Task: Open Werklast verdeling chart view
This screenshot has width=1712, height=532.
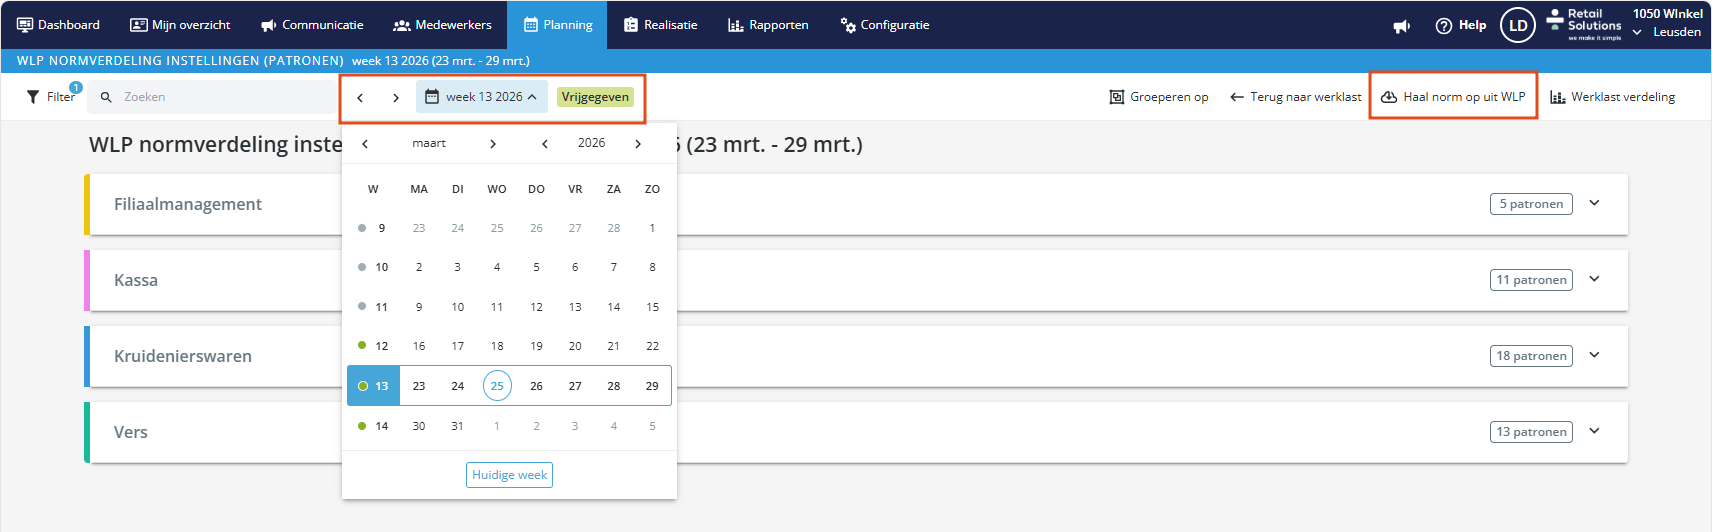Action: 1612,97
